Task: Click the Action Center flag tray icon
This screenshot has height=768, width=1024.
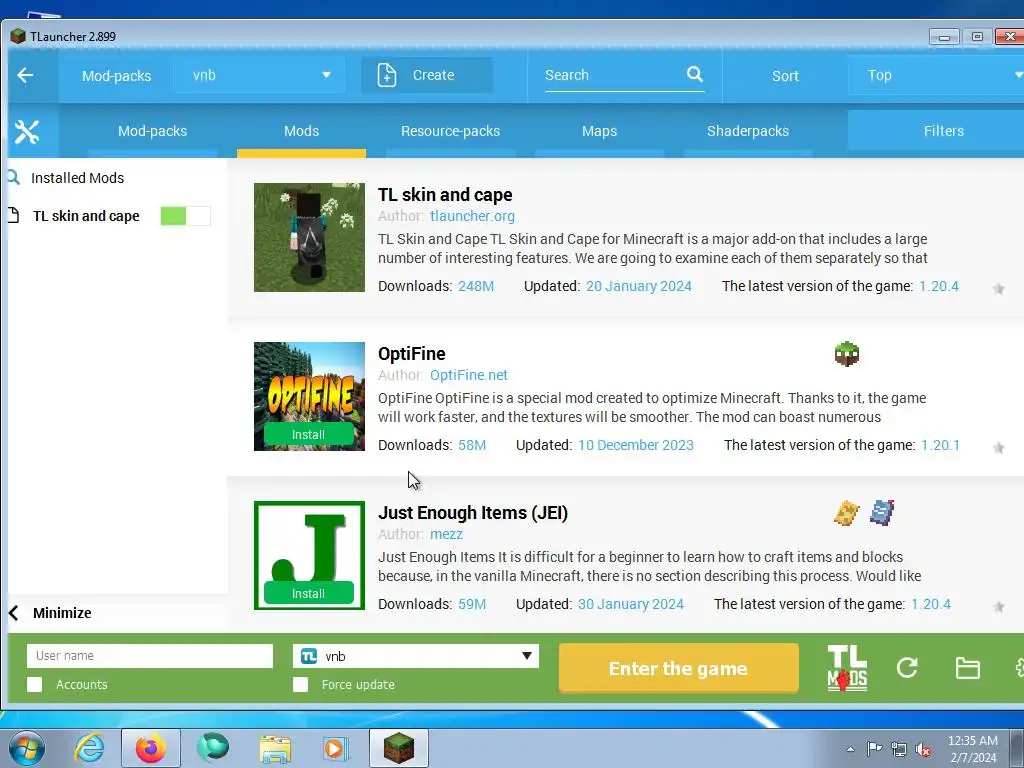Action: click(874, 749)
